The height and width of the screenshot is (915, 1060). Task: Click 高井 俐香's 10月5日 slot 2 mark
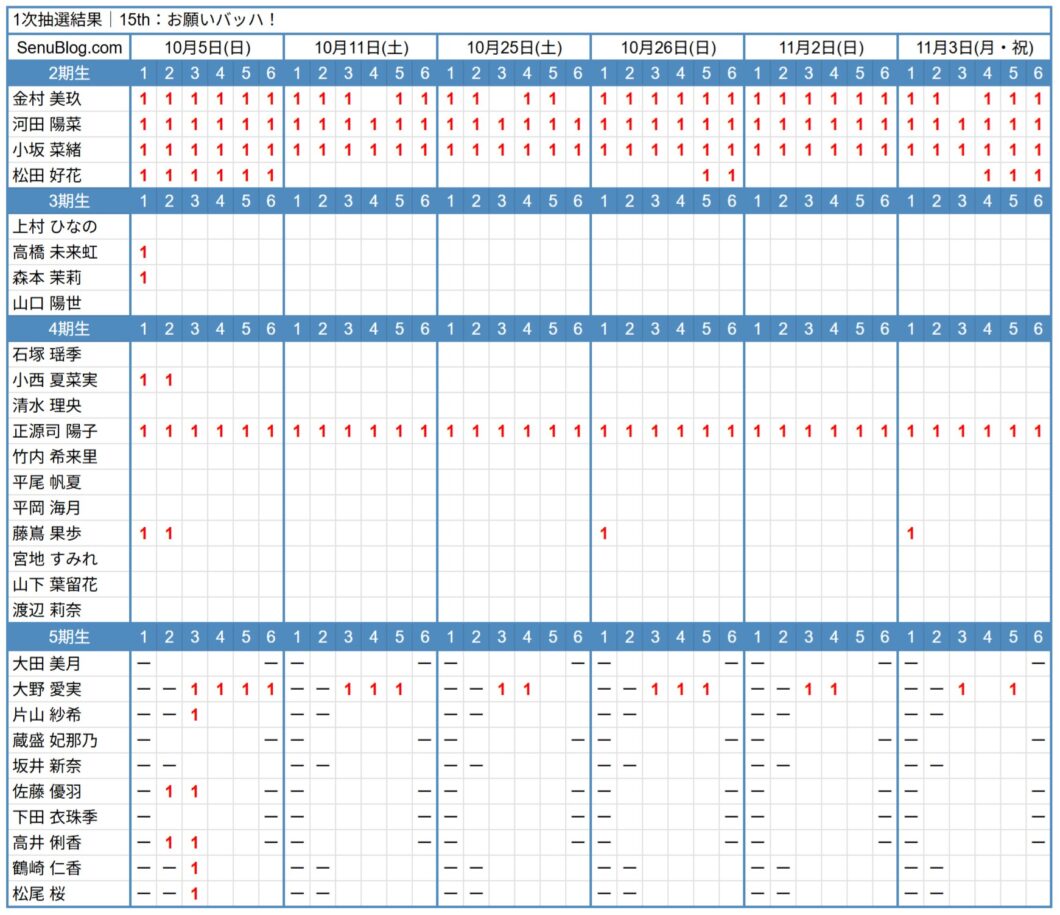click(x=169, y=843)
